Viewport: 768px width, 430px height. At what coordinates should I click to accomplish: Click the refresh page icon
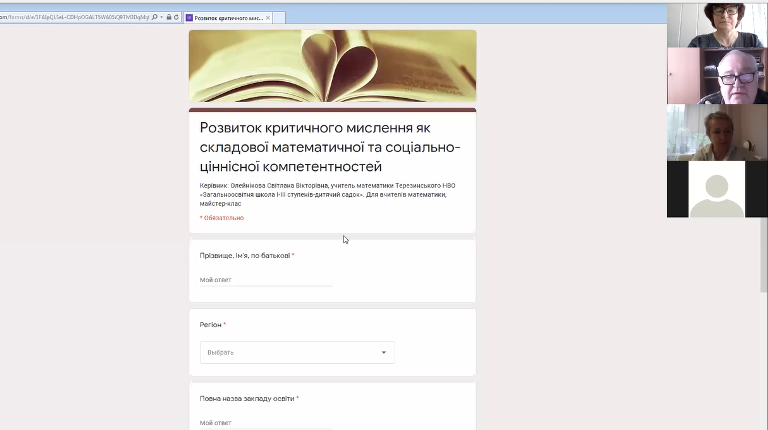176,17
